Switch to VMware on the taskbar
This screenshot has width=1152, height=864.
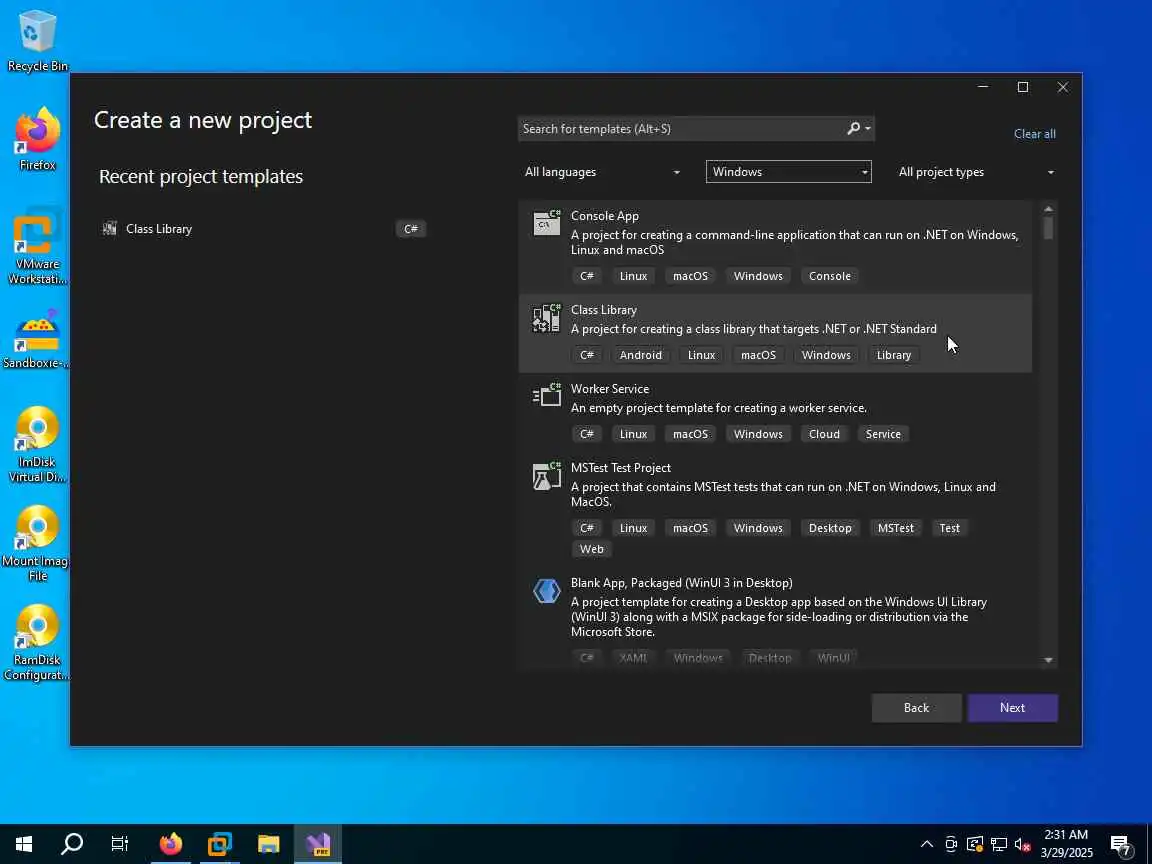tap(220, 844)
